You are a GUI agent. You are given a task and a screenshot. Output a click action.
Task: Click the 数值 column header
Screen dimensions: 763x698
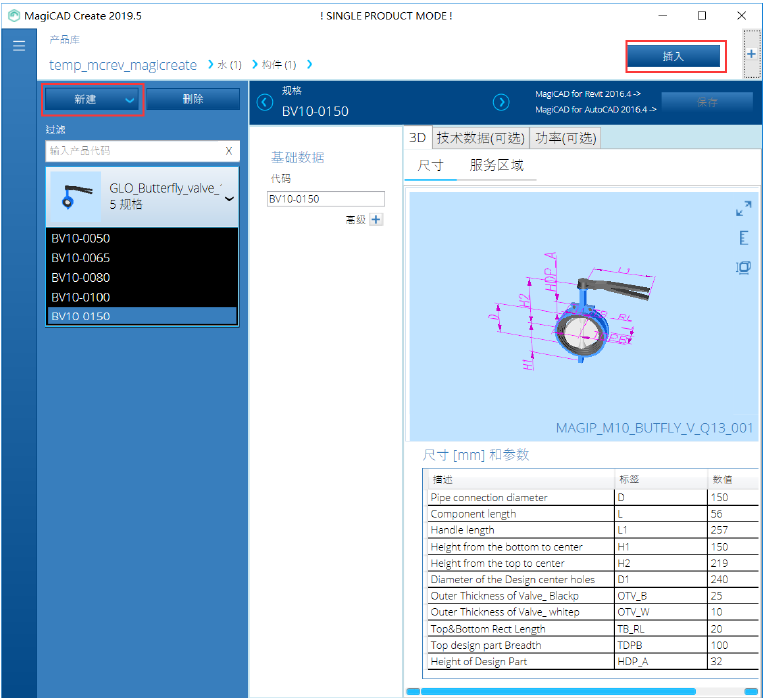732,479
